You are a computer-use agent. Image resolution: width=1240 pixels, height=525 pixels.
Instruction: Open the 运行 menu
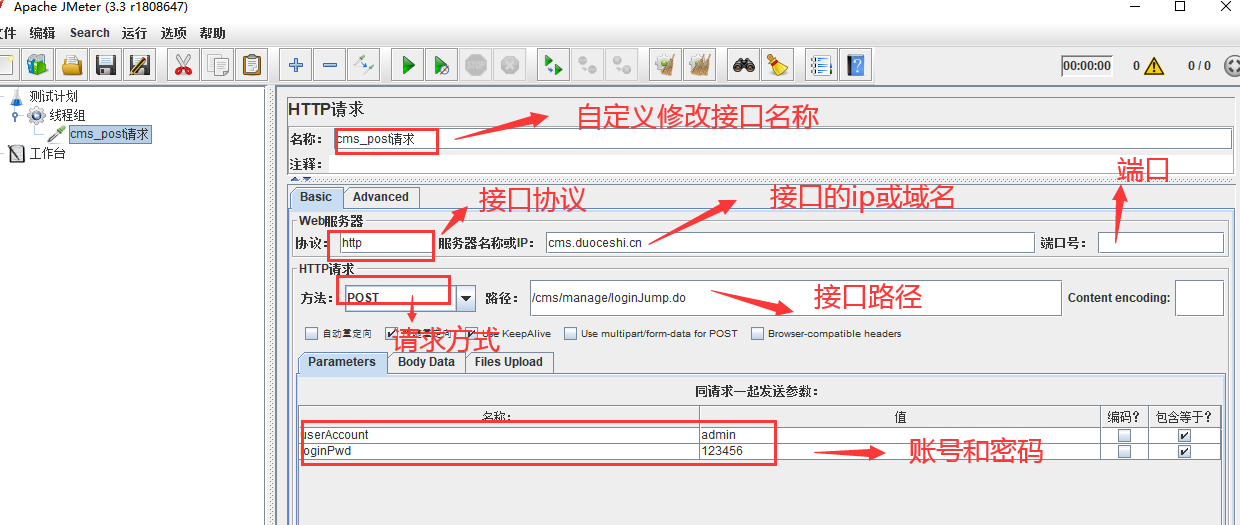coord(135,33)
